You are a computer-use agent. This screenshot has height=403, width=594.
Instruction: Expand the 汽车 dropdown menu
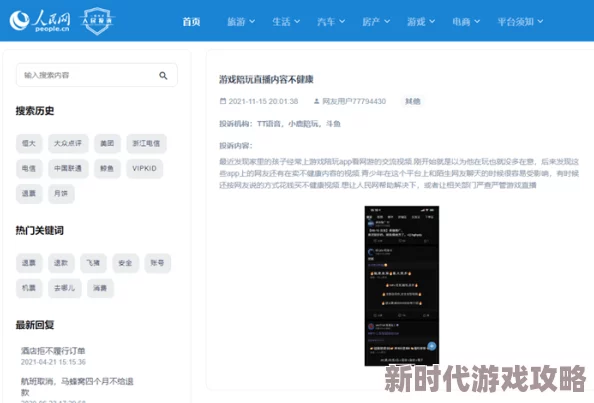coord(331,22)
